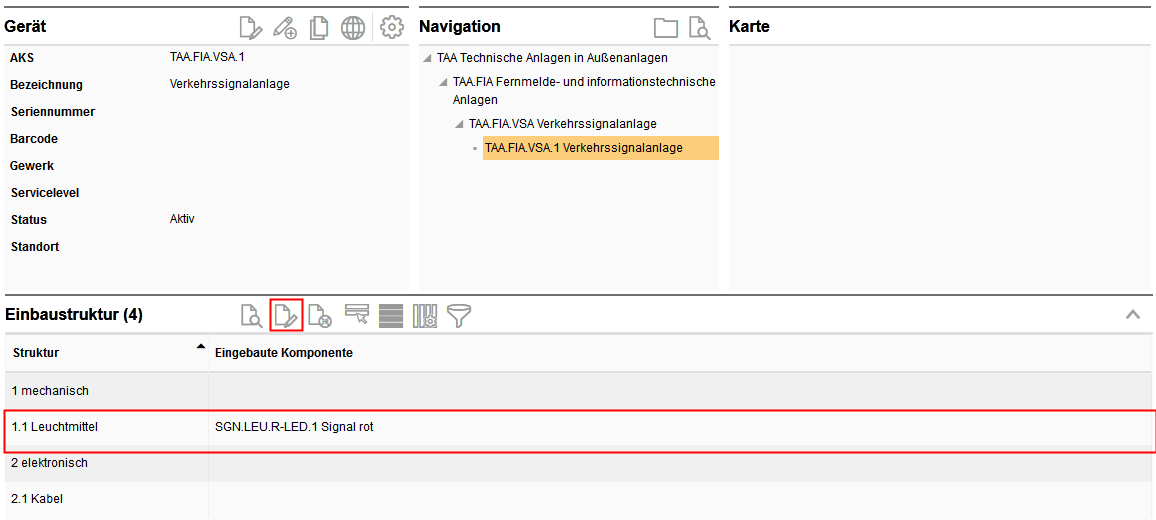Click the select all rows icon
The width and height of the screenshot is (1156, 520).
[x=391, y=316]
